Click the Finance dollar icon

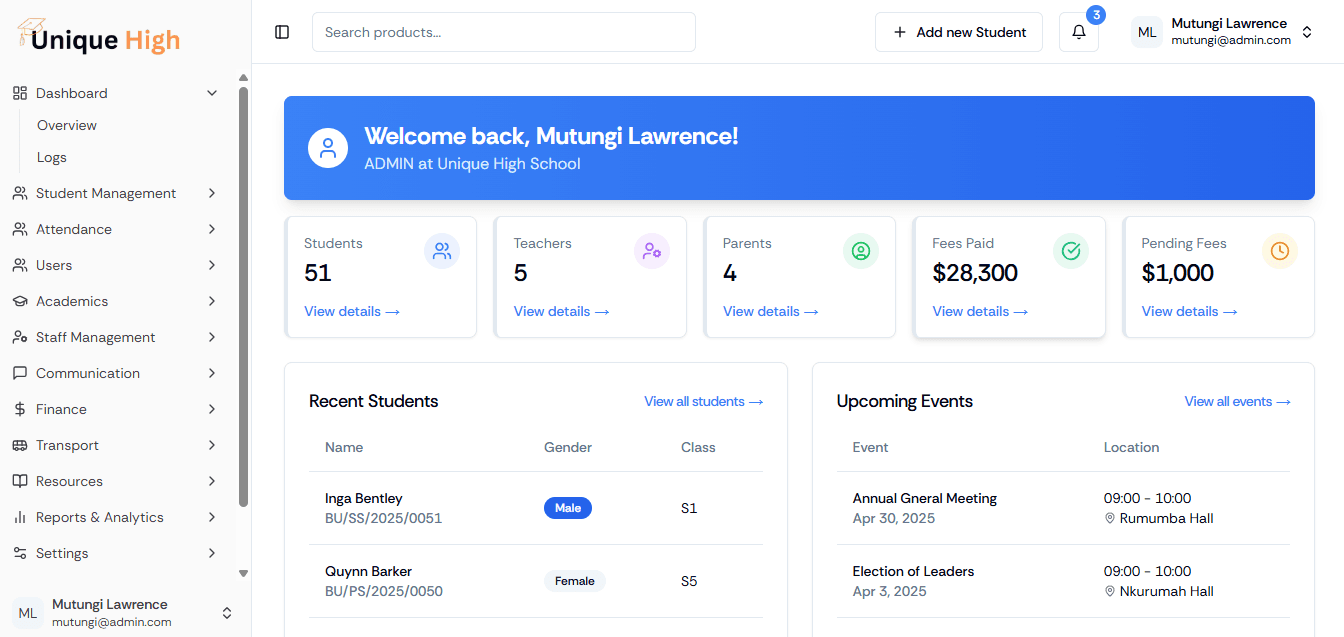point(20,409)
